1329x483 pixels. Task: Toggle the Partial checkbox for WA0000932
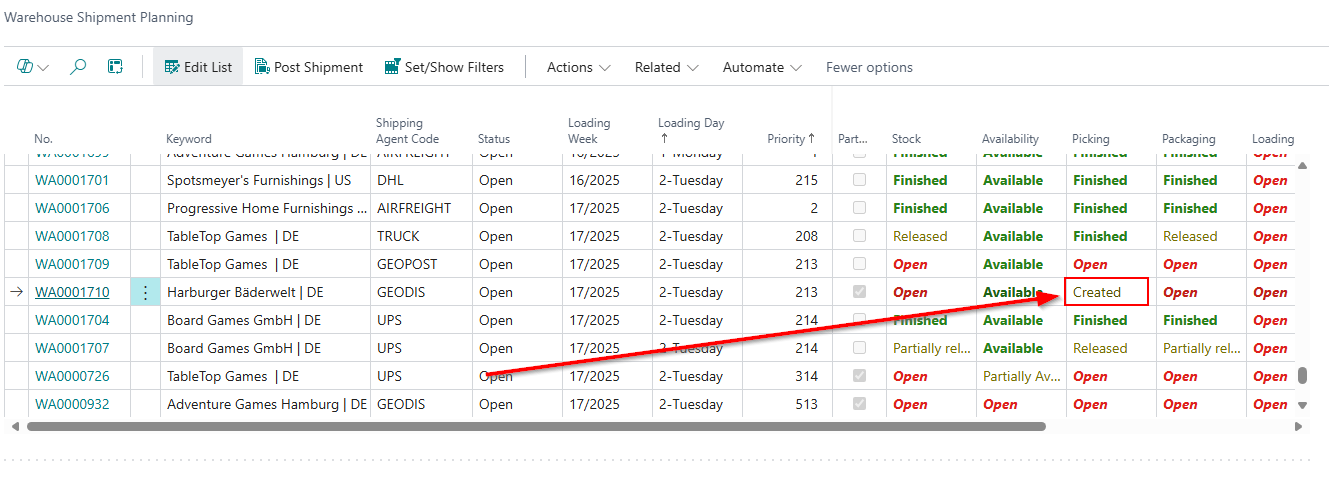[x=859, y=405]
